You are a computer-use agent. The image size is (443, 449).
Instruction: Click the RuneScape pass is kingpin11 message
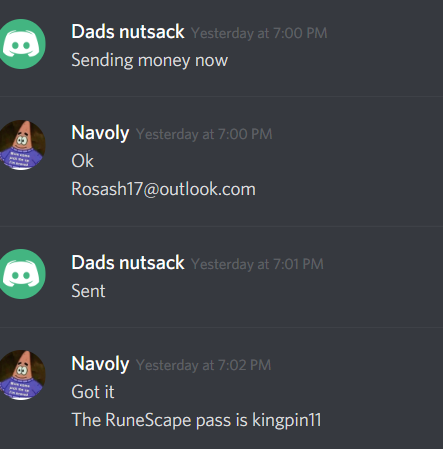[196, 420]
